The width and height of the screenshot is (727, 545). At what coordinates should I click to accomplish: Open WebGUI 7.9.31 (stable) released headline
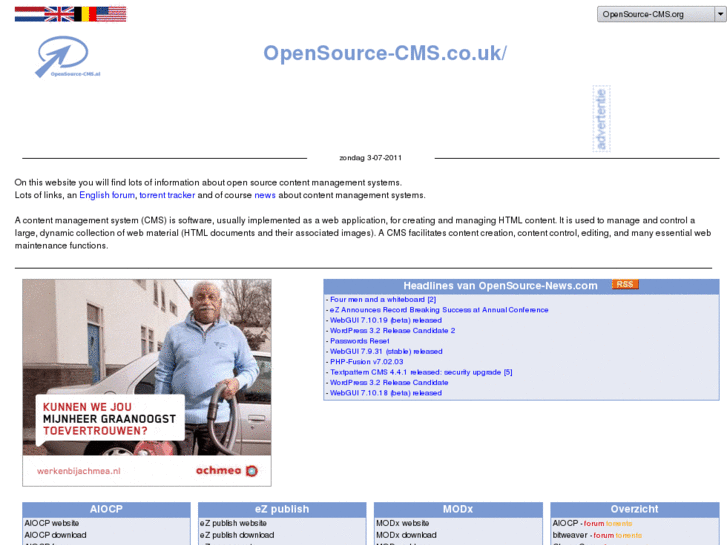point(386,352)
